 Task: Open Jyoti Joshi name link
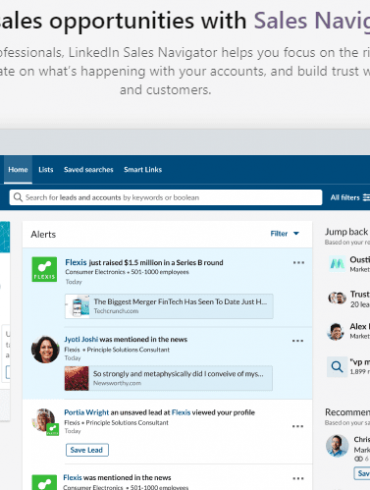[x=81, y=339]
